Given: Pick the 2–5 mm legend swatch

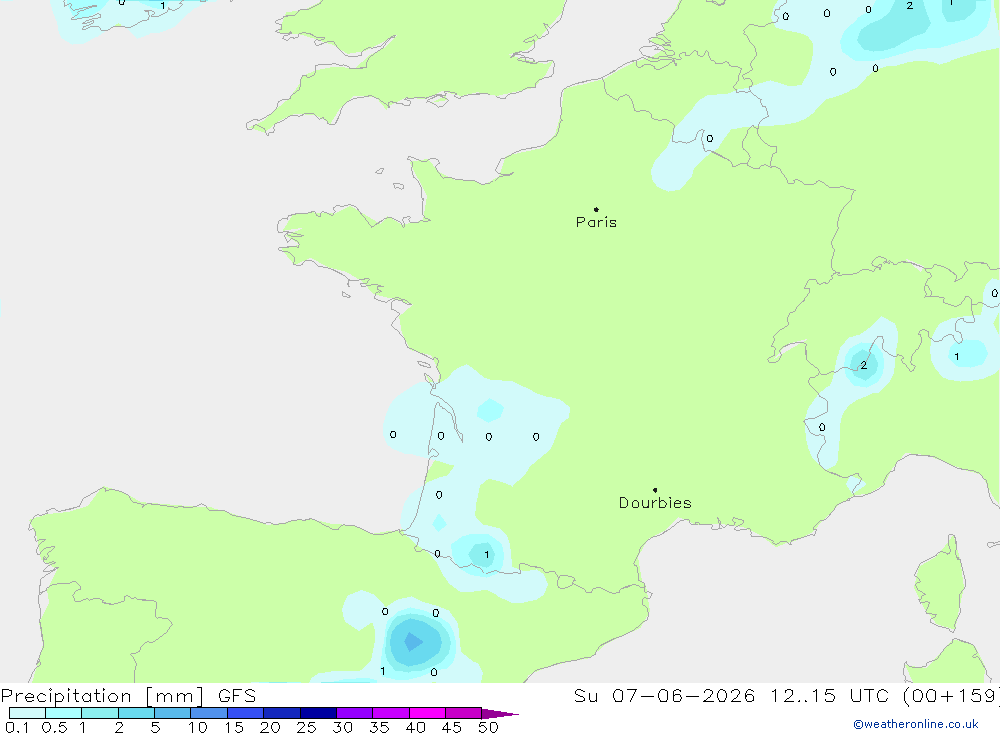Looking at the screenshot, I should click(136, 713).
